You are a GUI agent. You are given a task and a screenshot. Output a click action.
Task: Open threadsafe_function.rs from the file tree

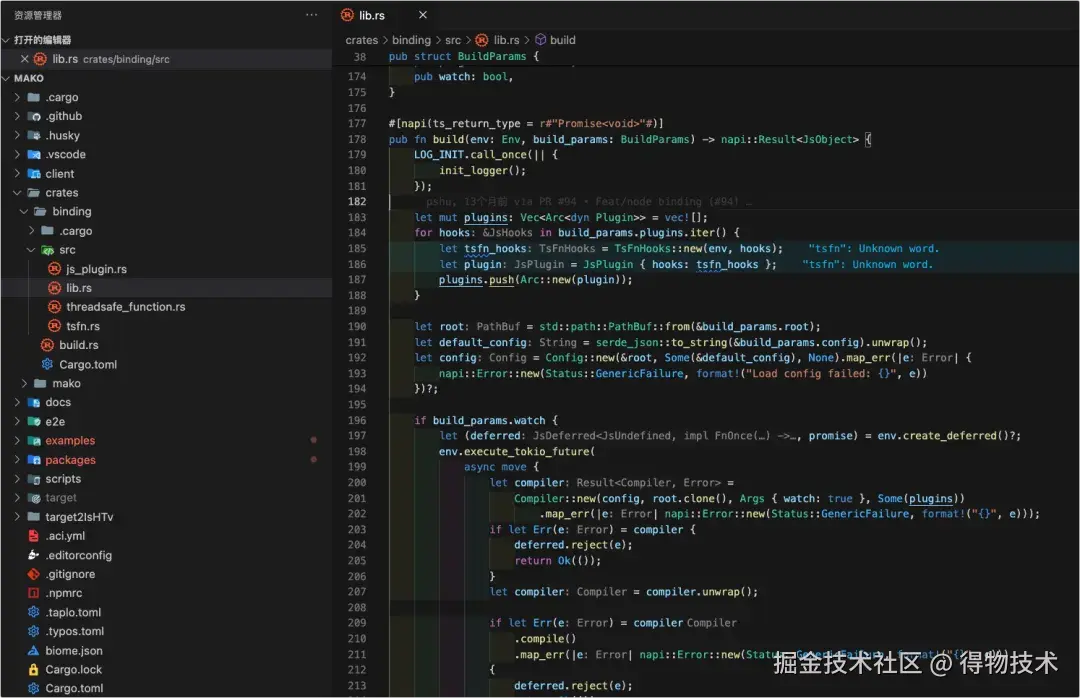click(x=125, y=307)
